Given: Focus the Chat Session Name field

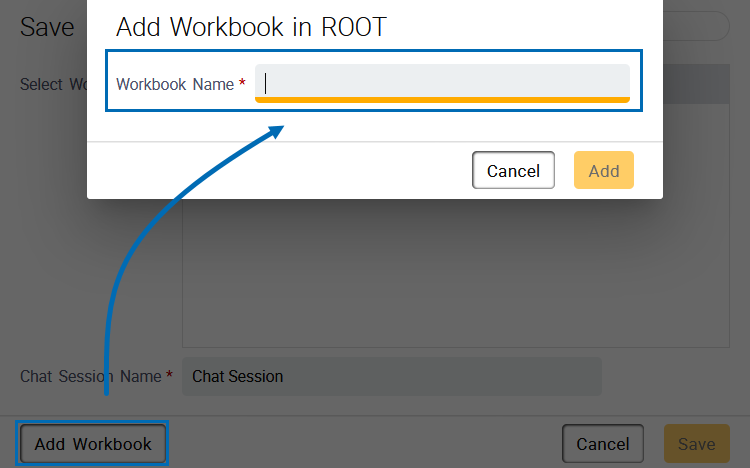Looking at the screenshot, I should pos(392,377).
